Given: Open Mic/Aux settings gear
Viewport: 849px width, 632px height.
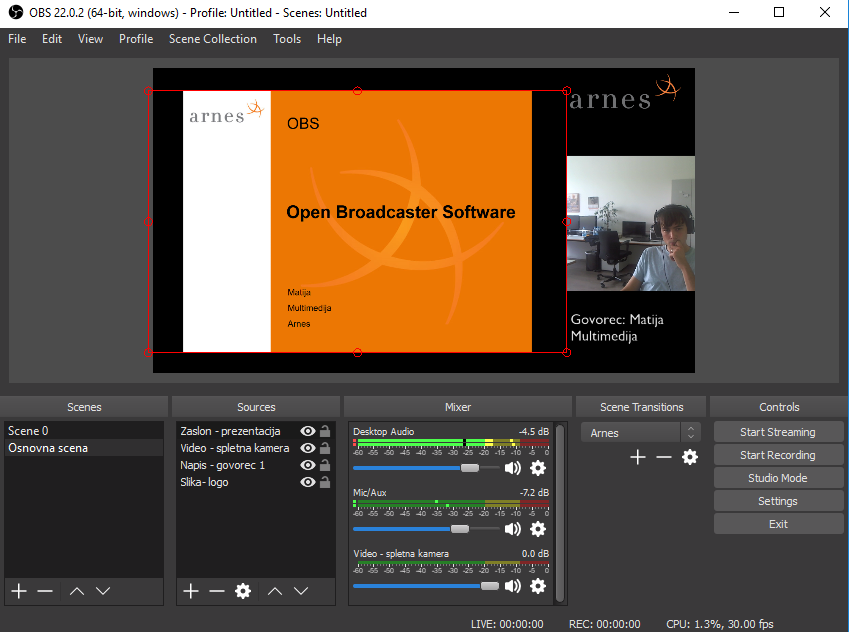Looking at the screenshot, I should click(538, 529).
